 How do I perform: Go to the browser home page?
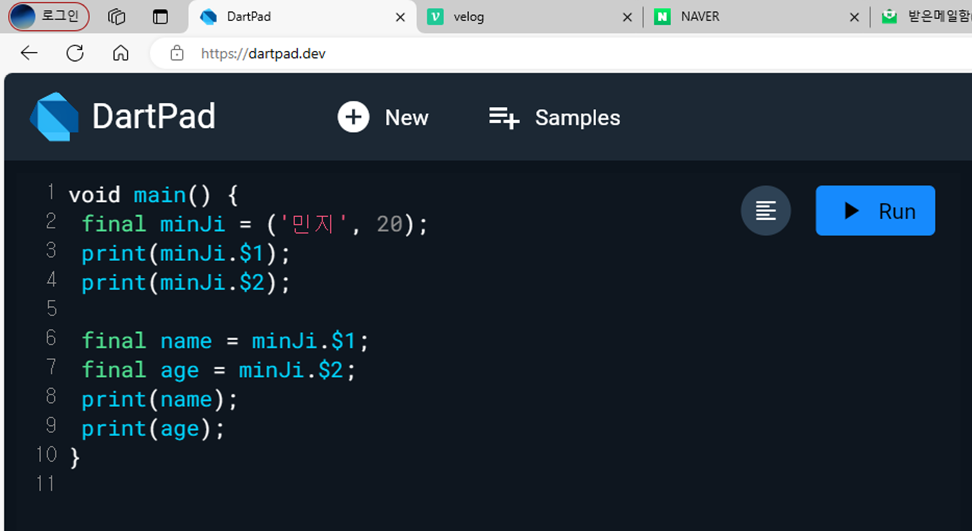click(120, 53)
